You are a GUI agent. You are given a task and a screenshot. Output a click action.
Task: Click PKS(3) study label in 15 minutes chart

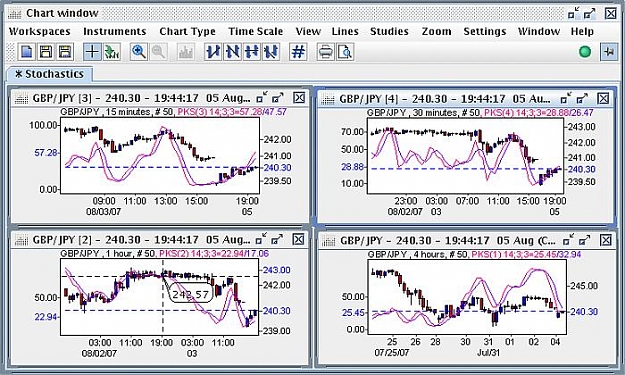pyautogui.click(x=232, y=112)
